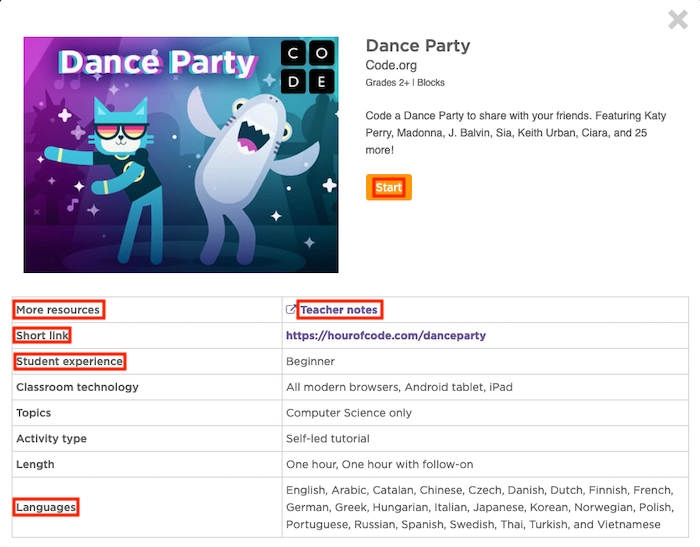
Task: Click the 'Computer Science only' value
Action: pos(349,413)
